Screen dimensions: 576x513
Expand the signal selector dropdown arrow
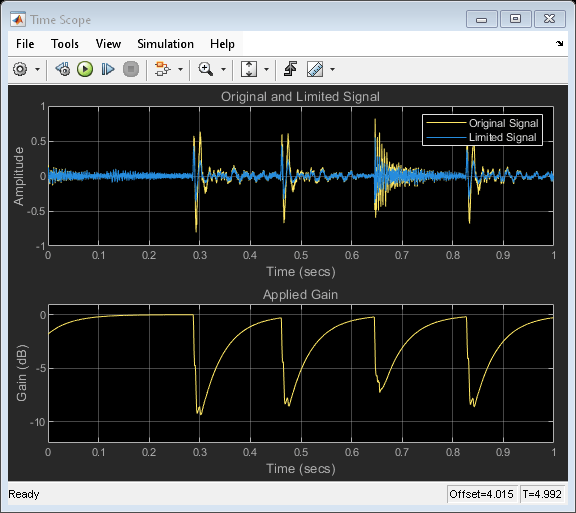click(180, 69)
